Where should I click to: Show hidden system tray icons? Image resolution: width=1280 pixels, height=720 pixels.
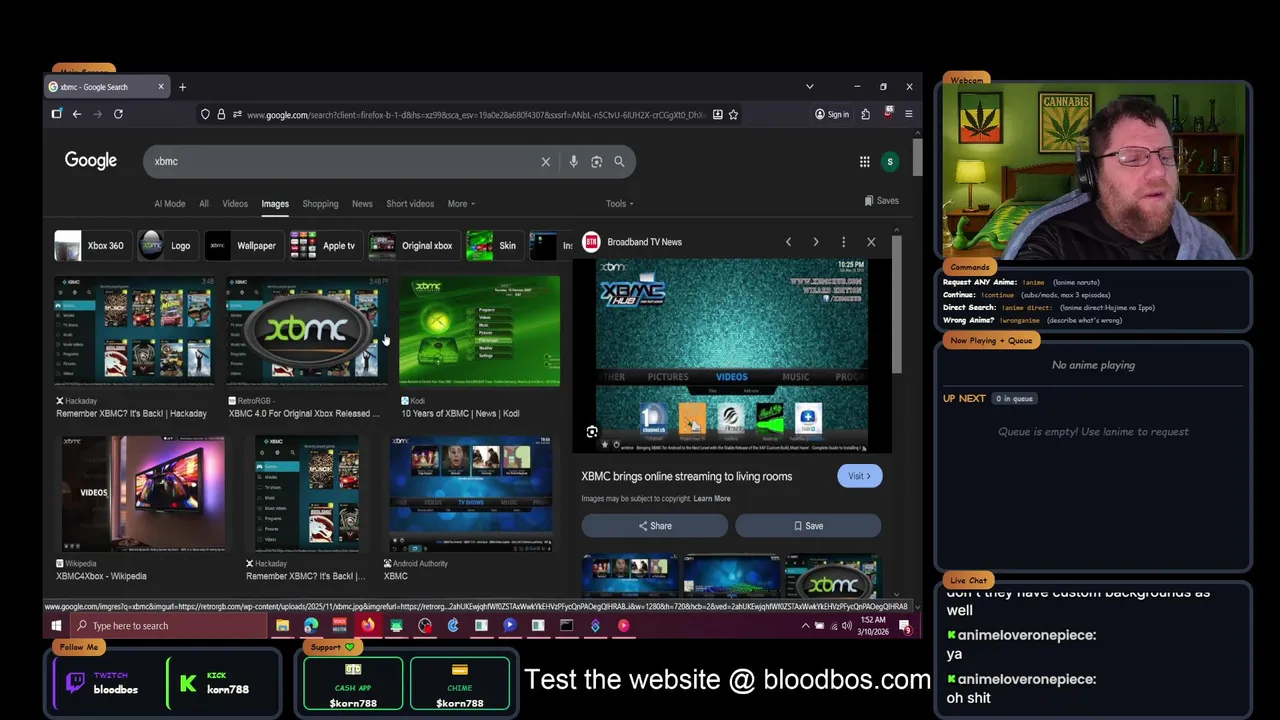coord(805,626)
